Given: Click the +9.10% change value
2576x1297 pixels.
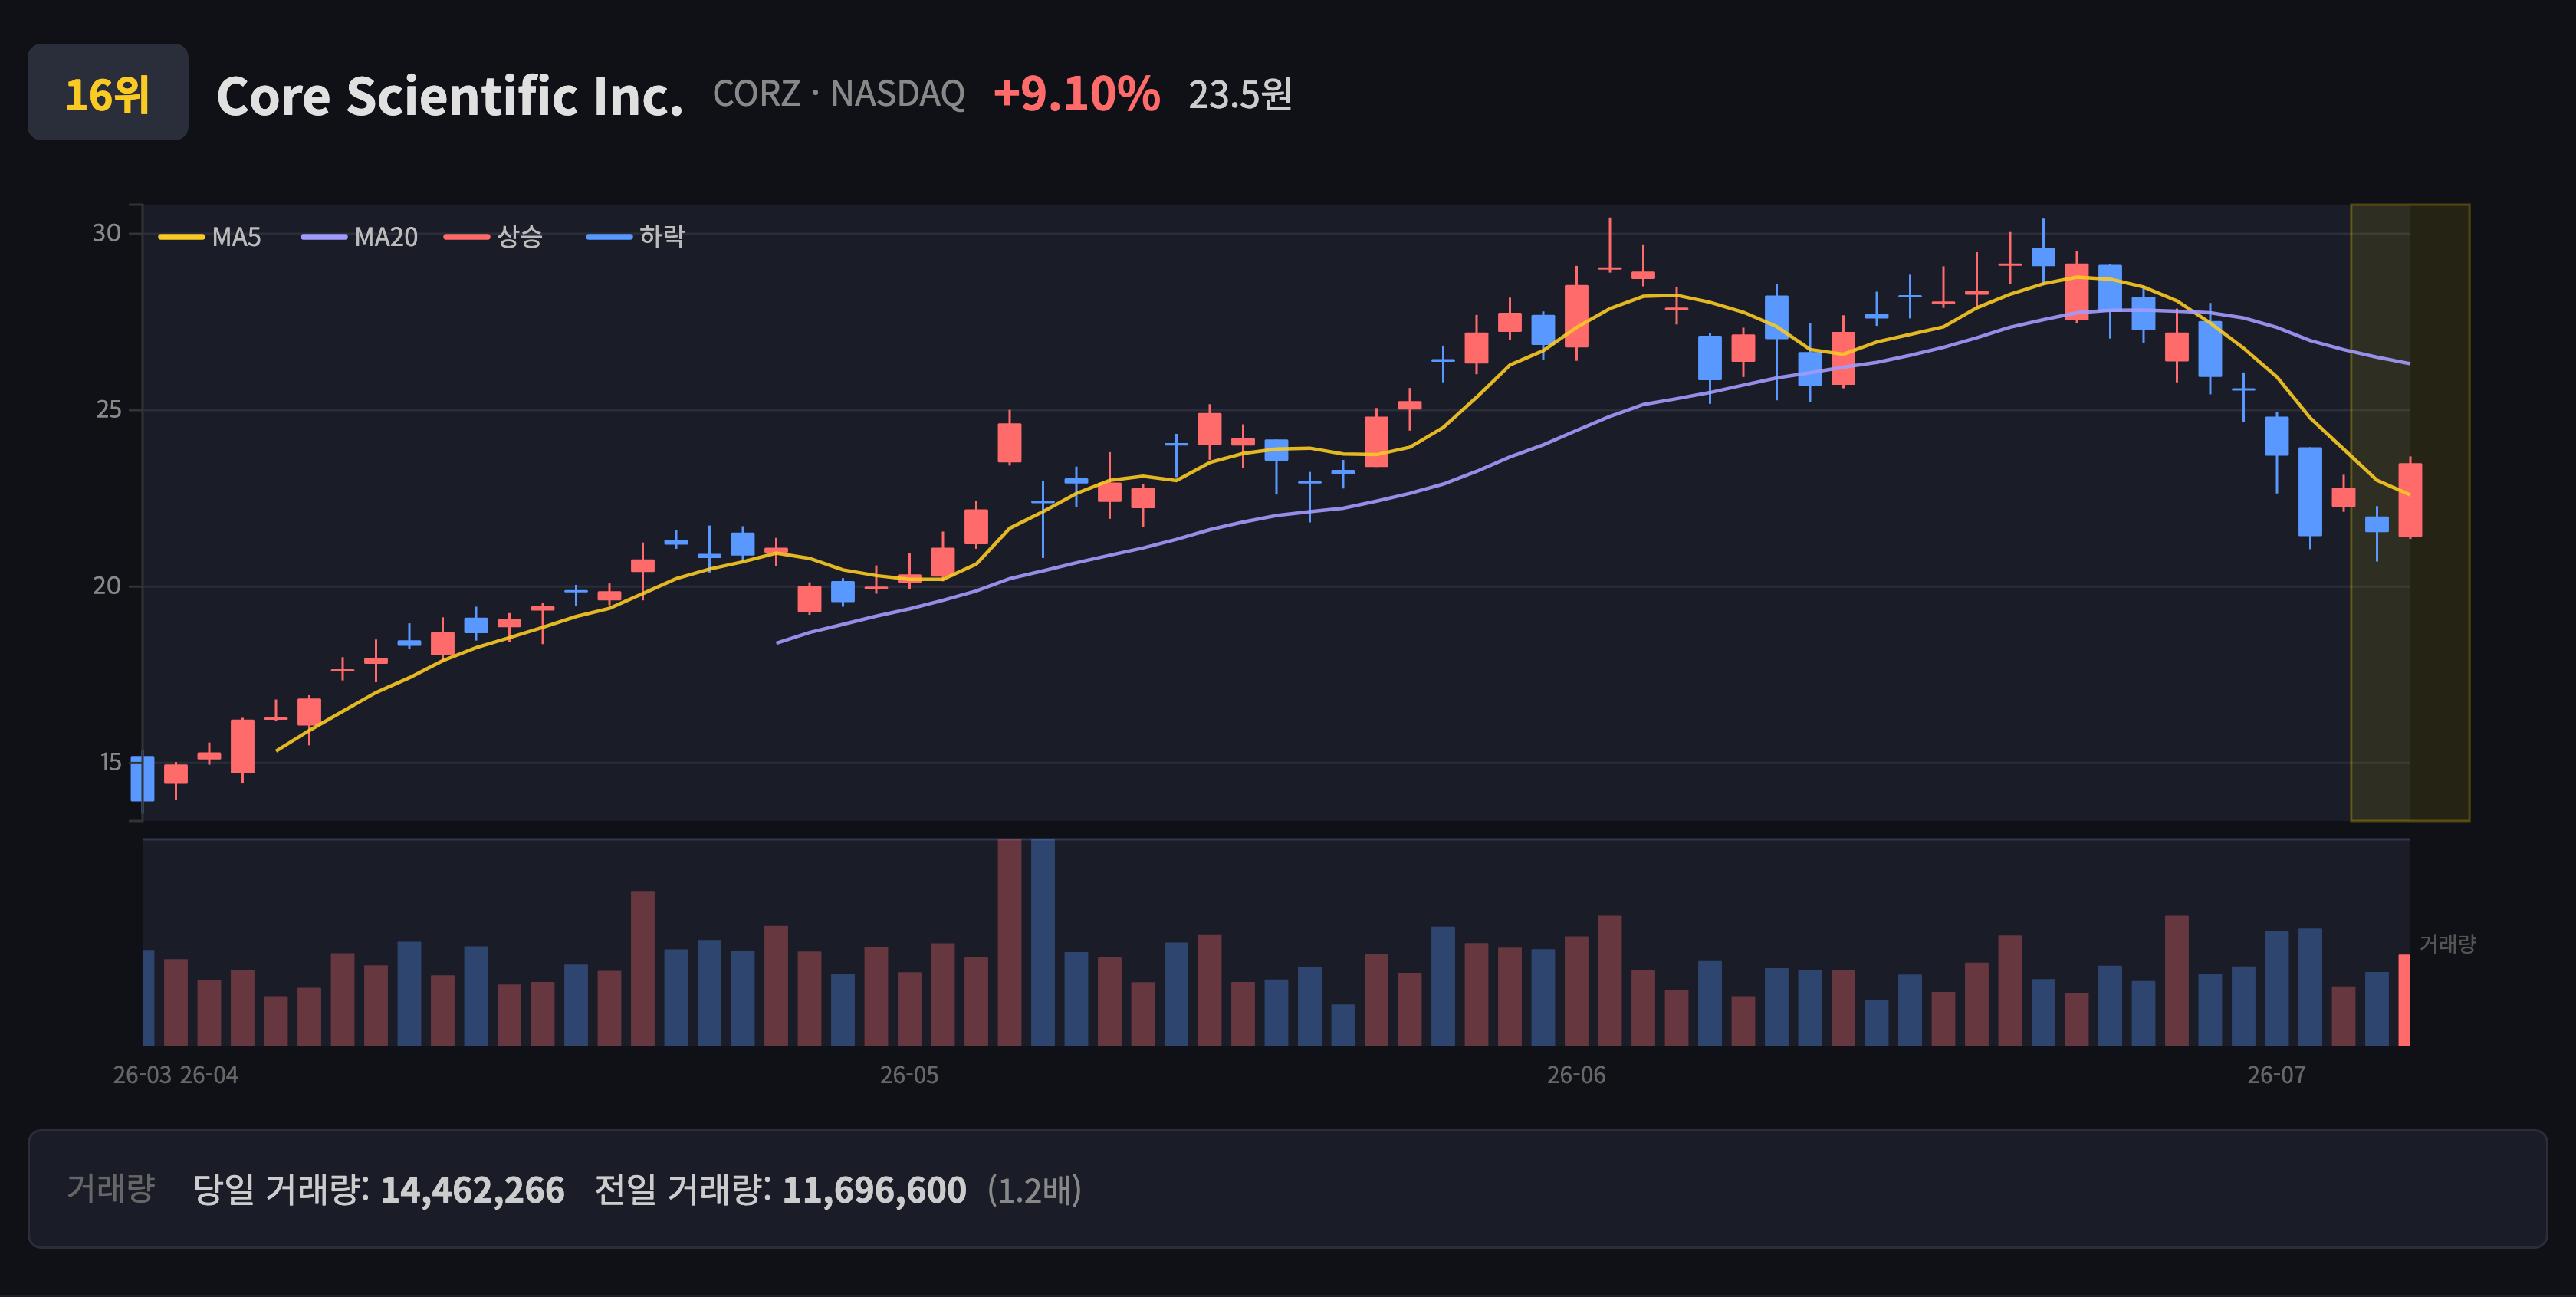Looking at the screenshot, I should [x=1076, y=94].
